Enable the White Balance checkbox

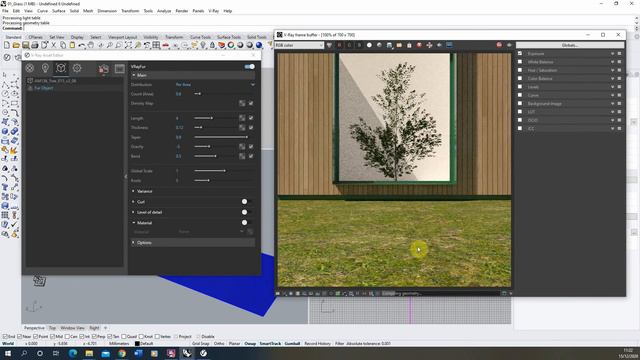[520, 62]
